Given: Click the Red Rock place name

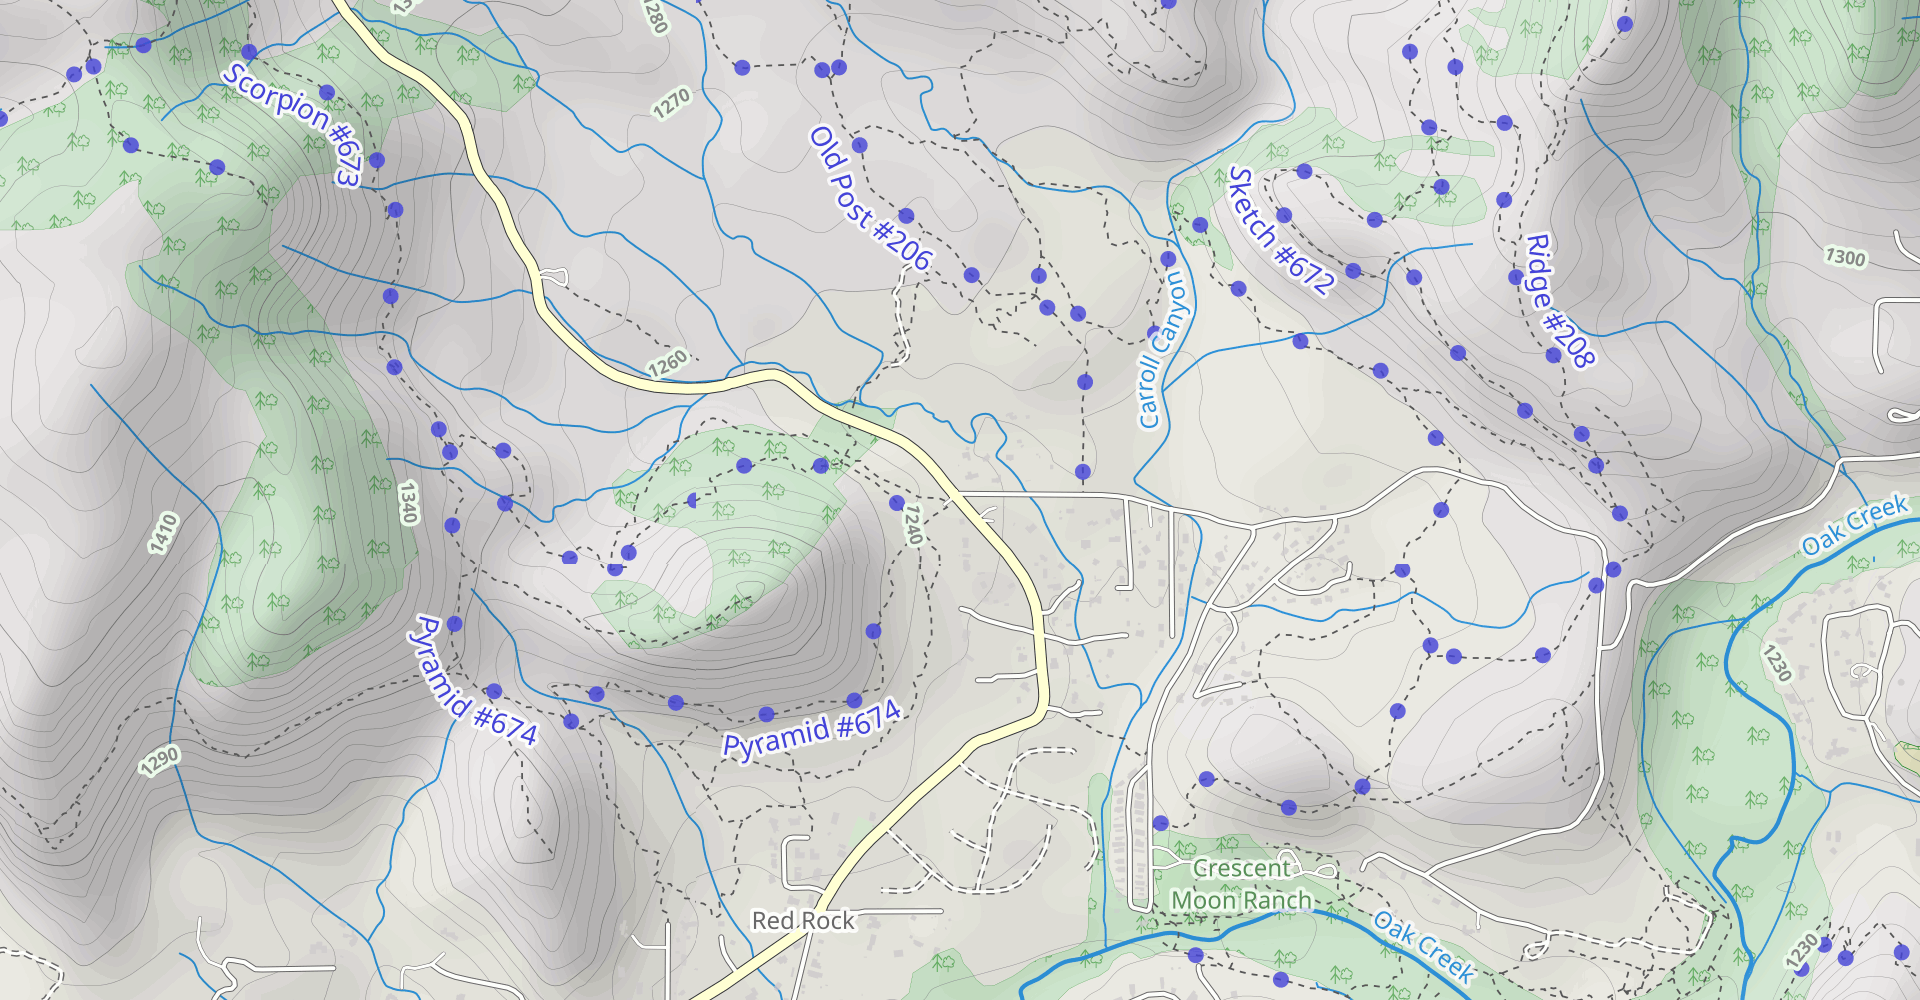Looking at the screenshot, I should (803, 920).
